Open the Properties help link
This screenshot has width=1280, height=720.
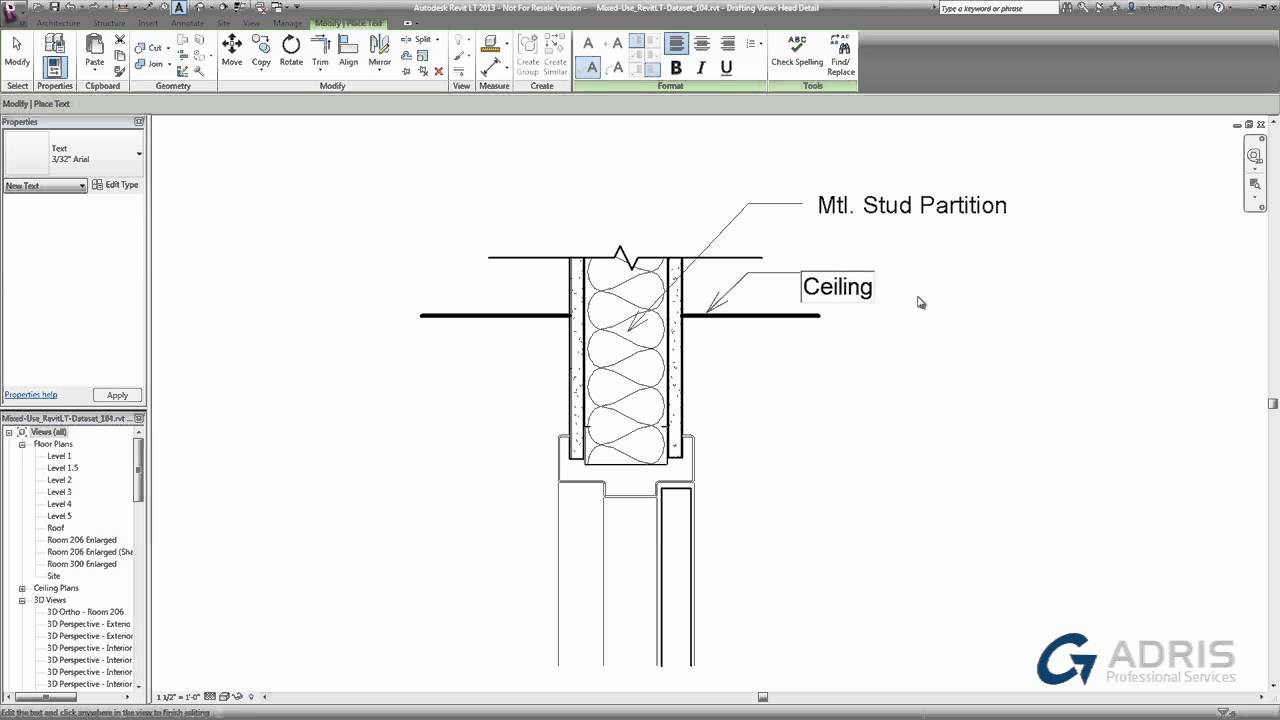tap(31, 395)
